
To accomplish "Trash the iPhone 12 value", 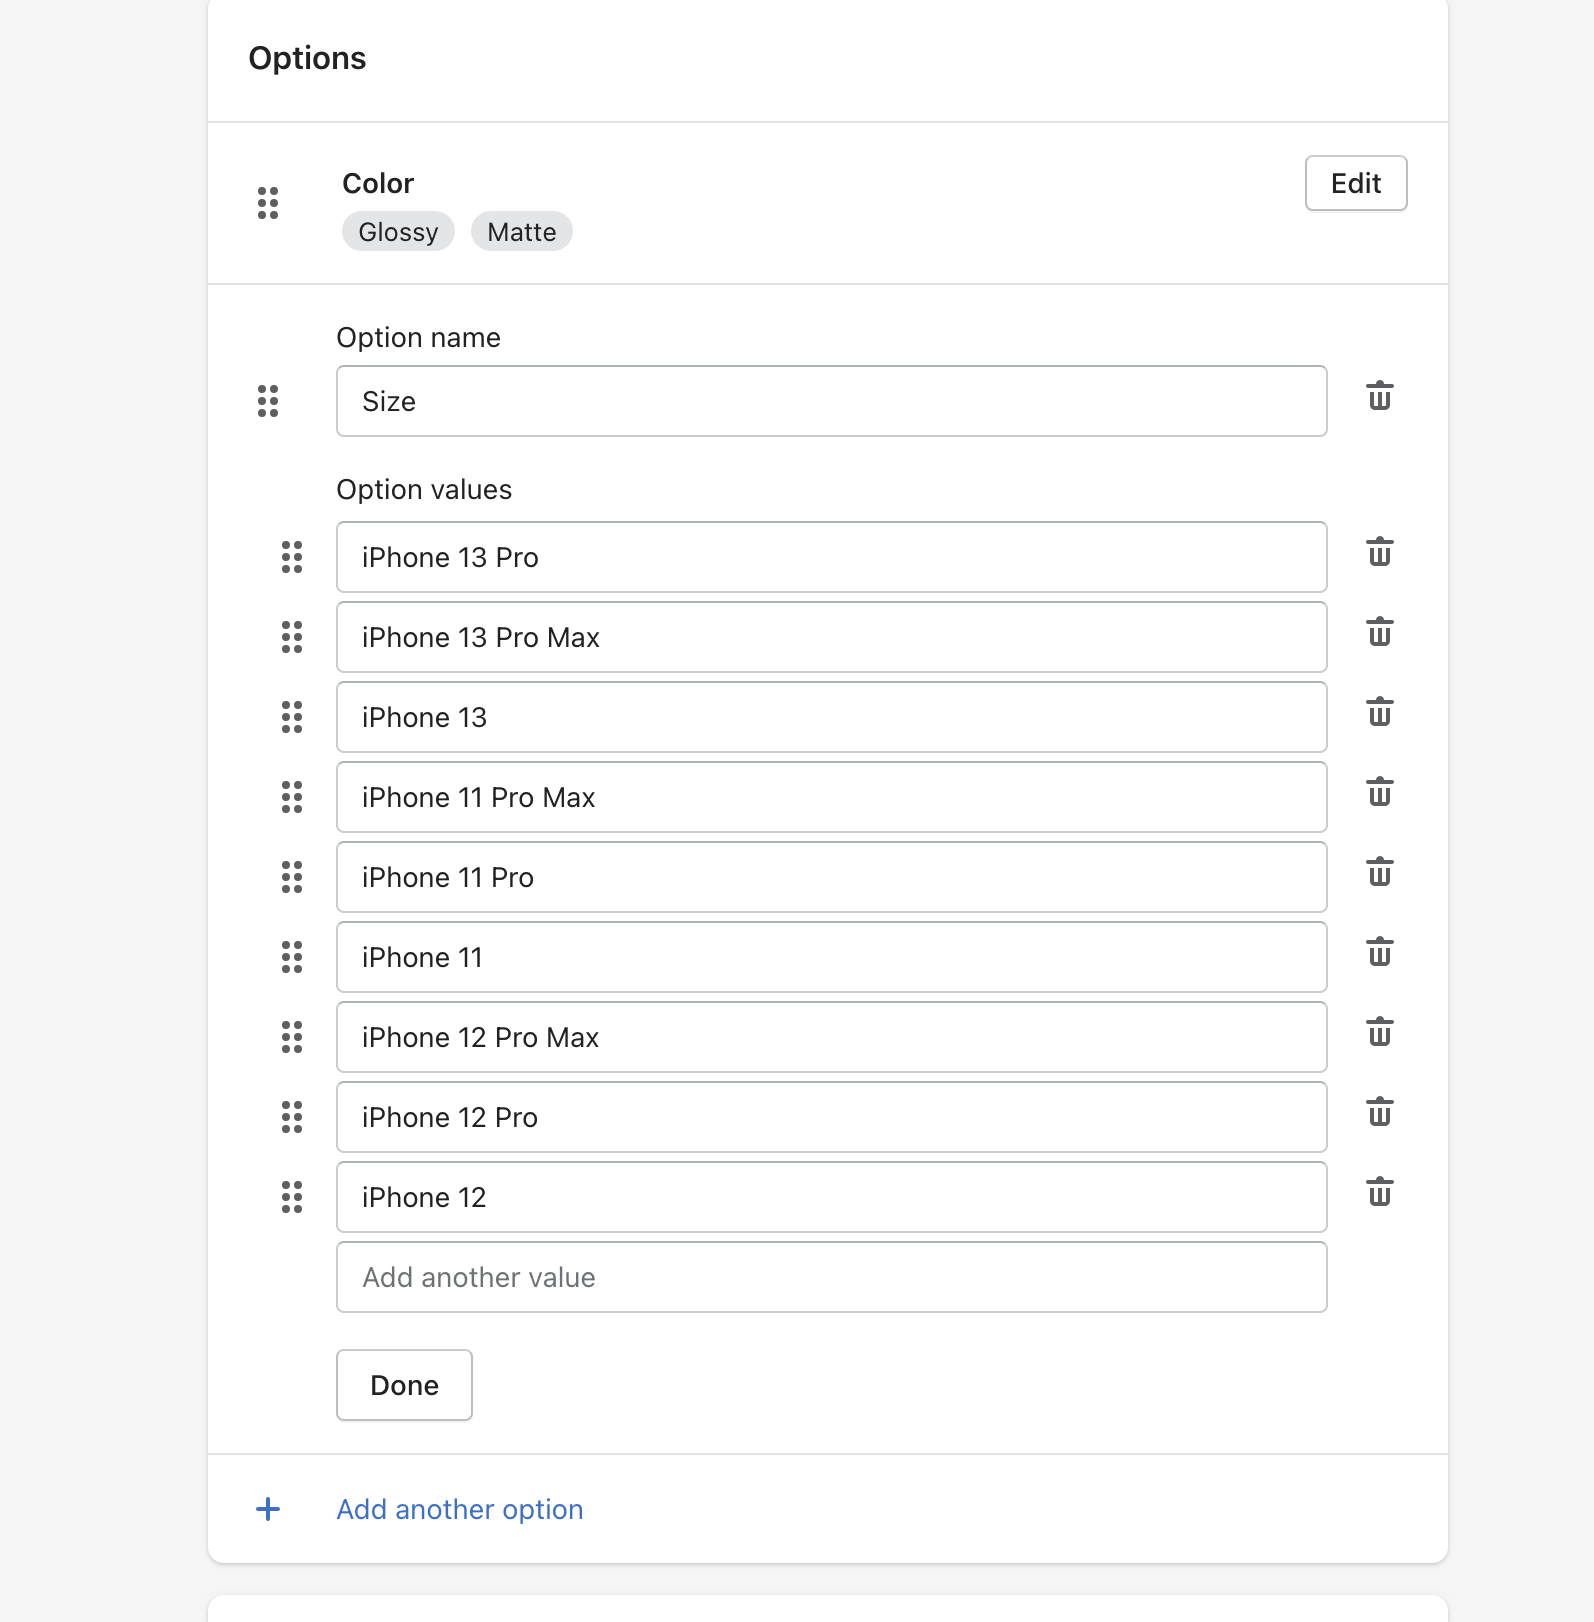I will [1379, 1193].
